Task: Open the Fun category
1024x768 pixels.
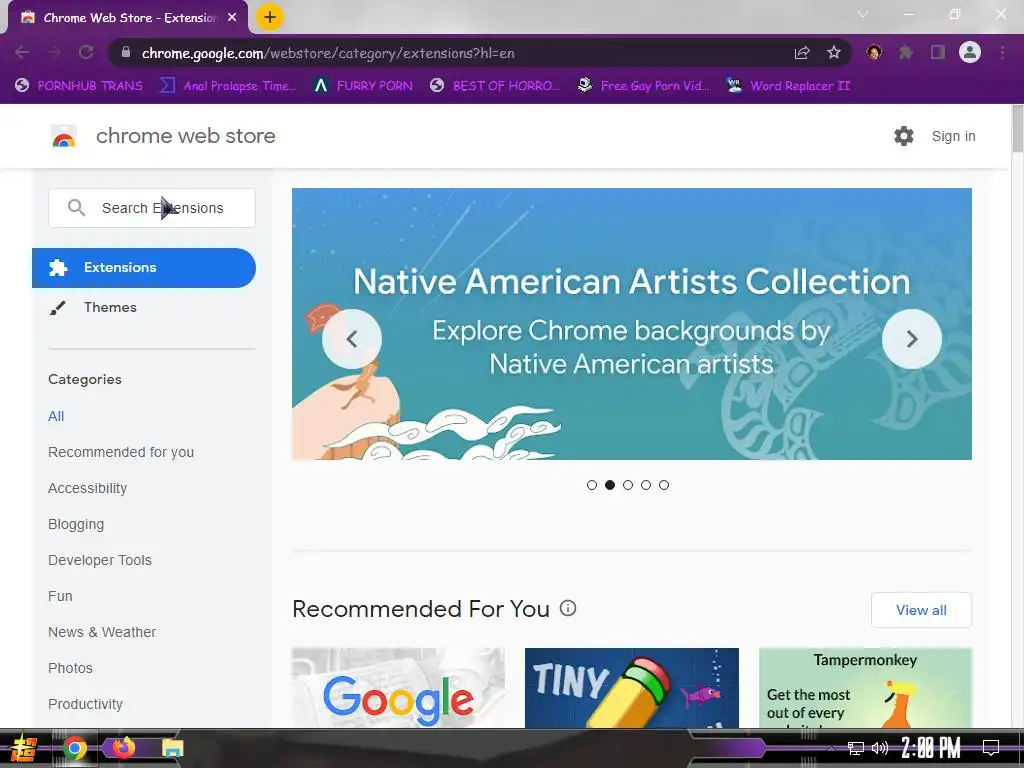Action: click(60, 596)
